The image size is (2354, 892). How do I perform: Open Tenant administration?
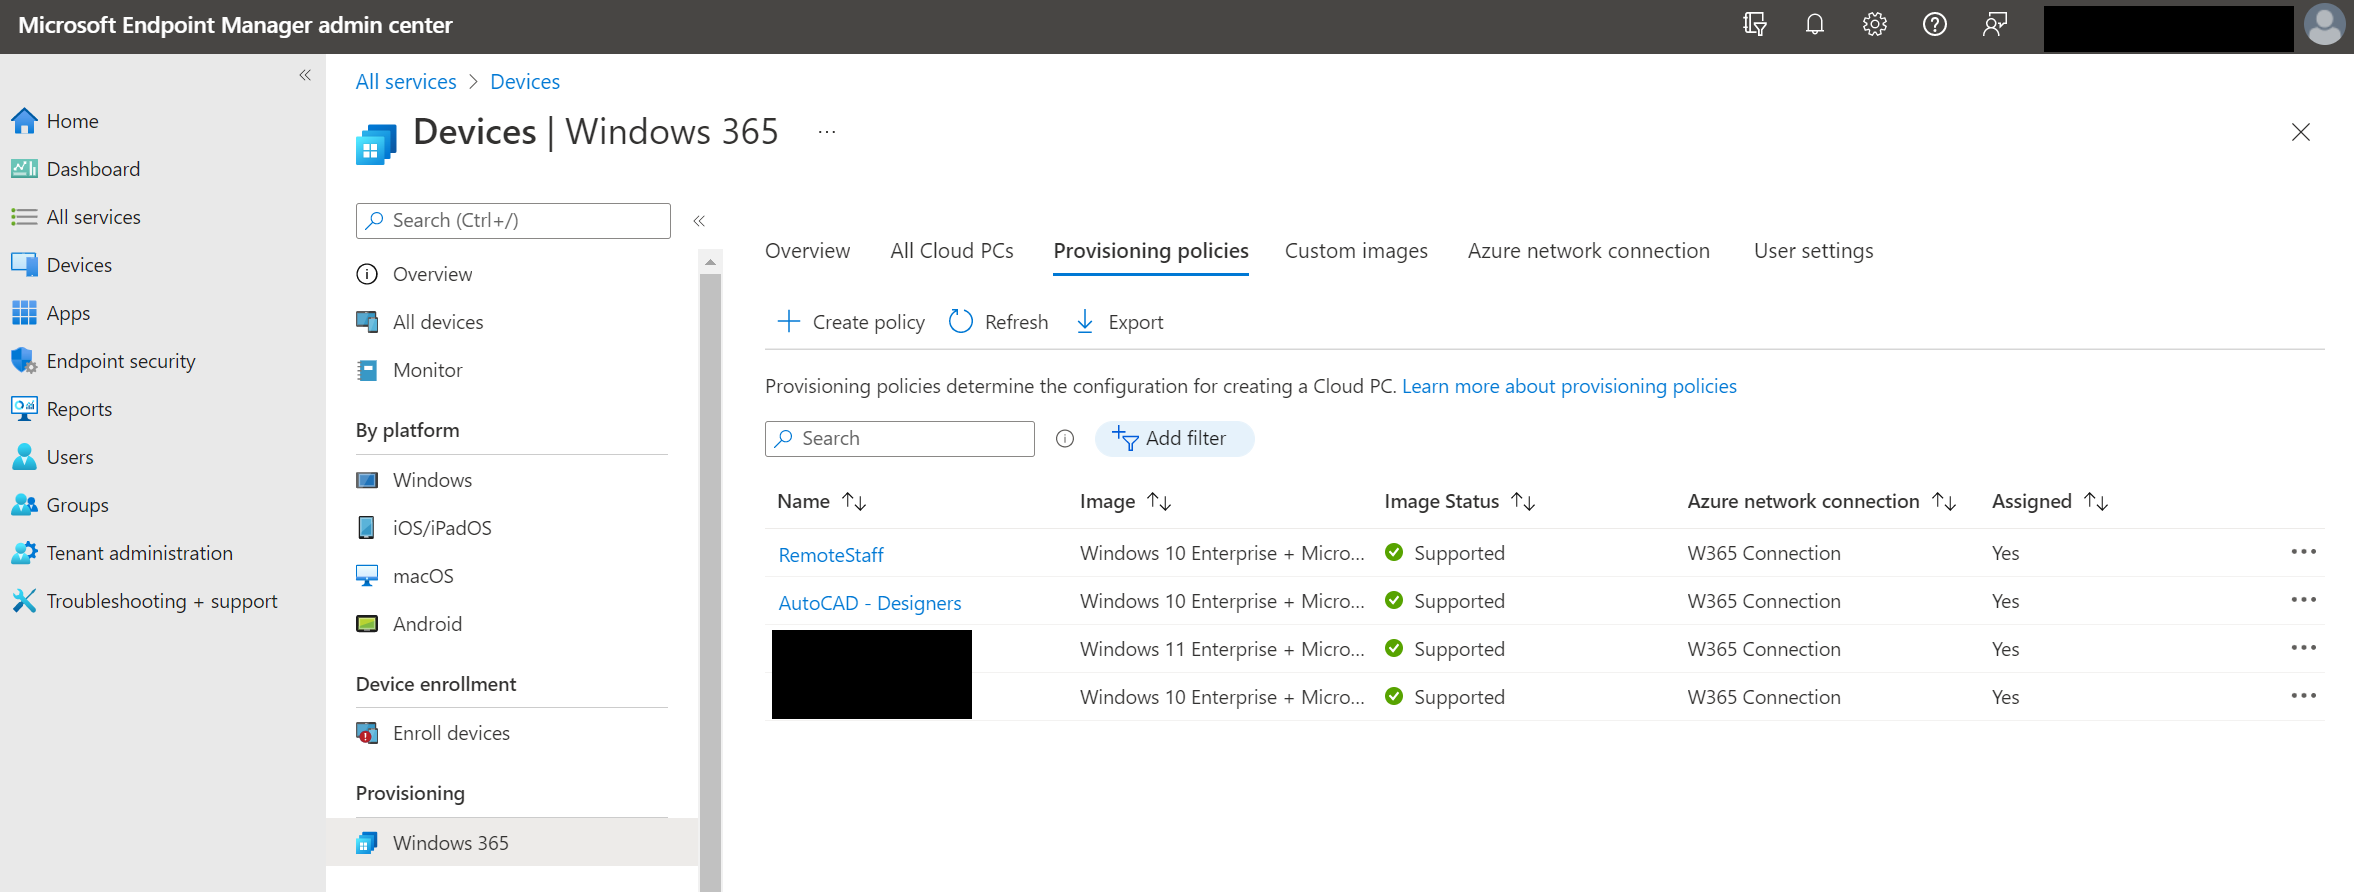pyautogui.click(x=122, y=553)
